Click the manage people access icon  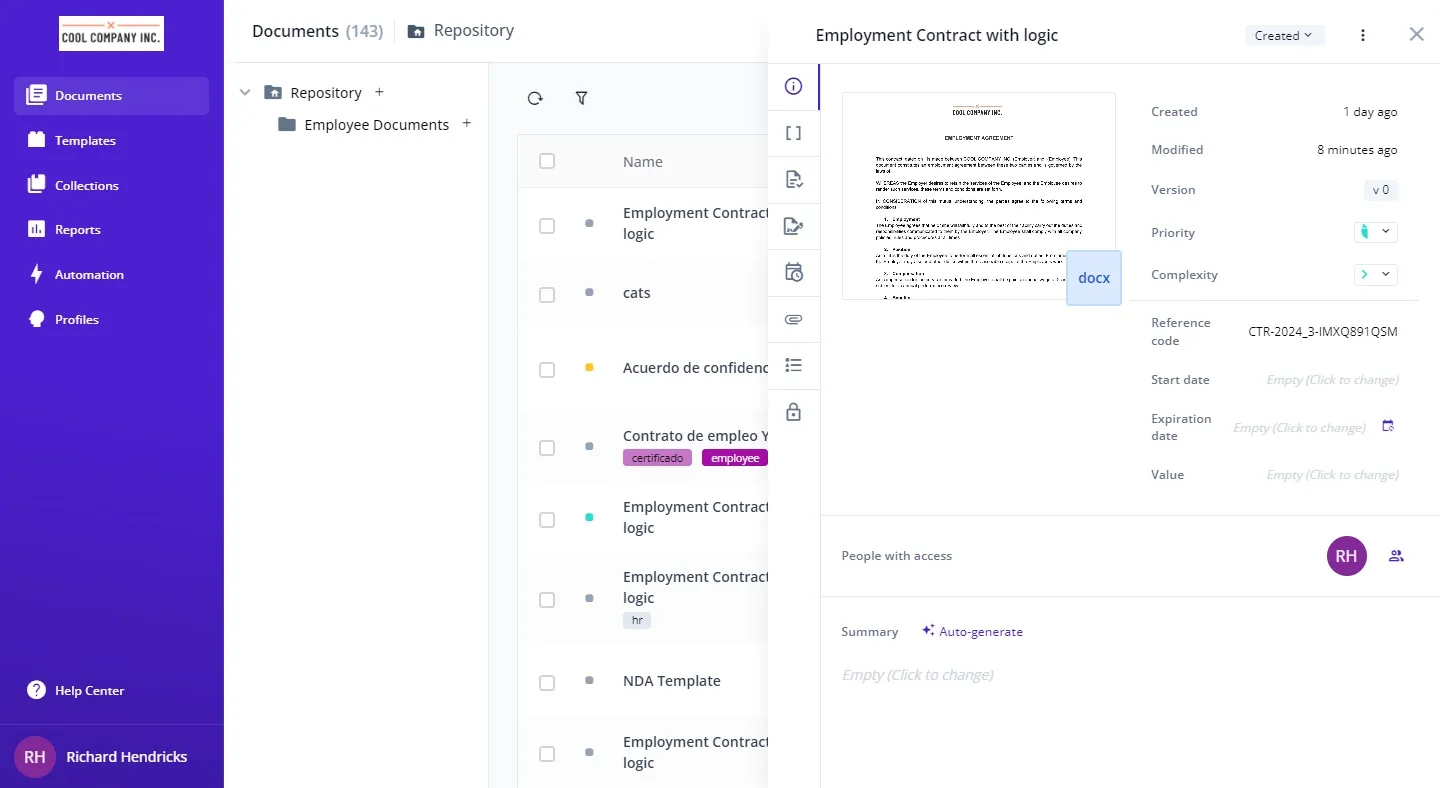click(x=1396, y=556)
